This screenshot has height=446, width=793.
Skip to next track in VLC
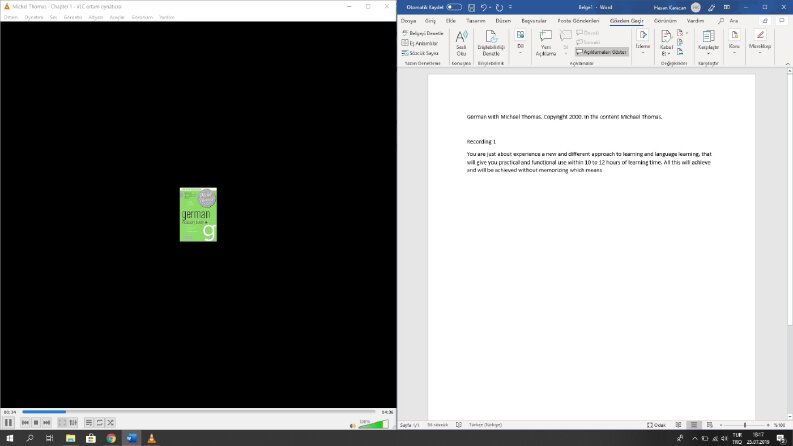coord(47,422)
